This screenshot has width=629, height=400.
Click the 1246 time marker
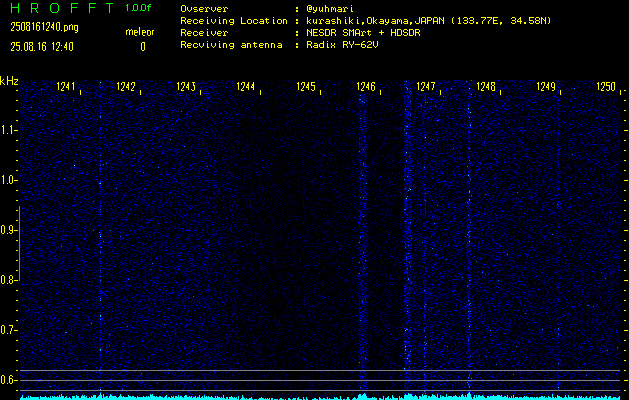click(x=366, y=87)
